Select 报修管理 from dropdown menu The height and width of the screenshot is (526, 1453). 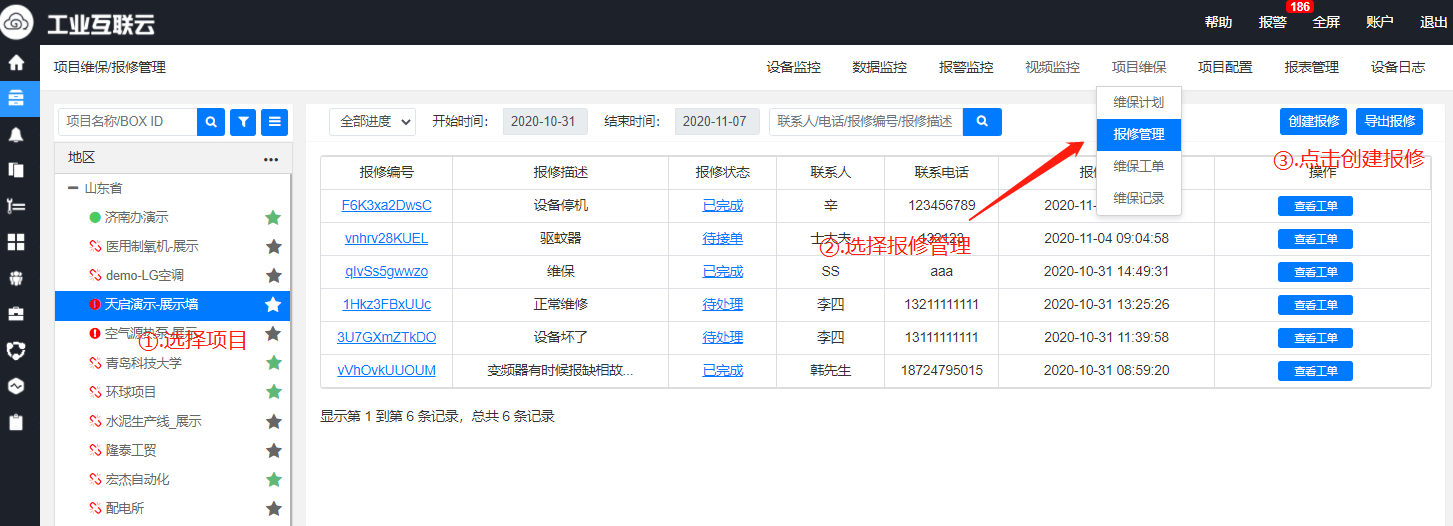coord(1139,134)
